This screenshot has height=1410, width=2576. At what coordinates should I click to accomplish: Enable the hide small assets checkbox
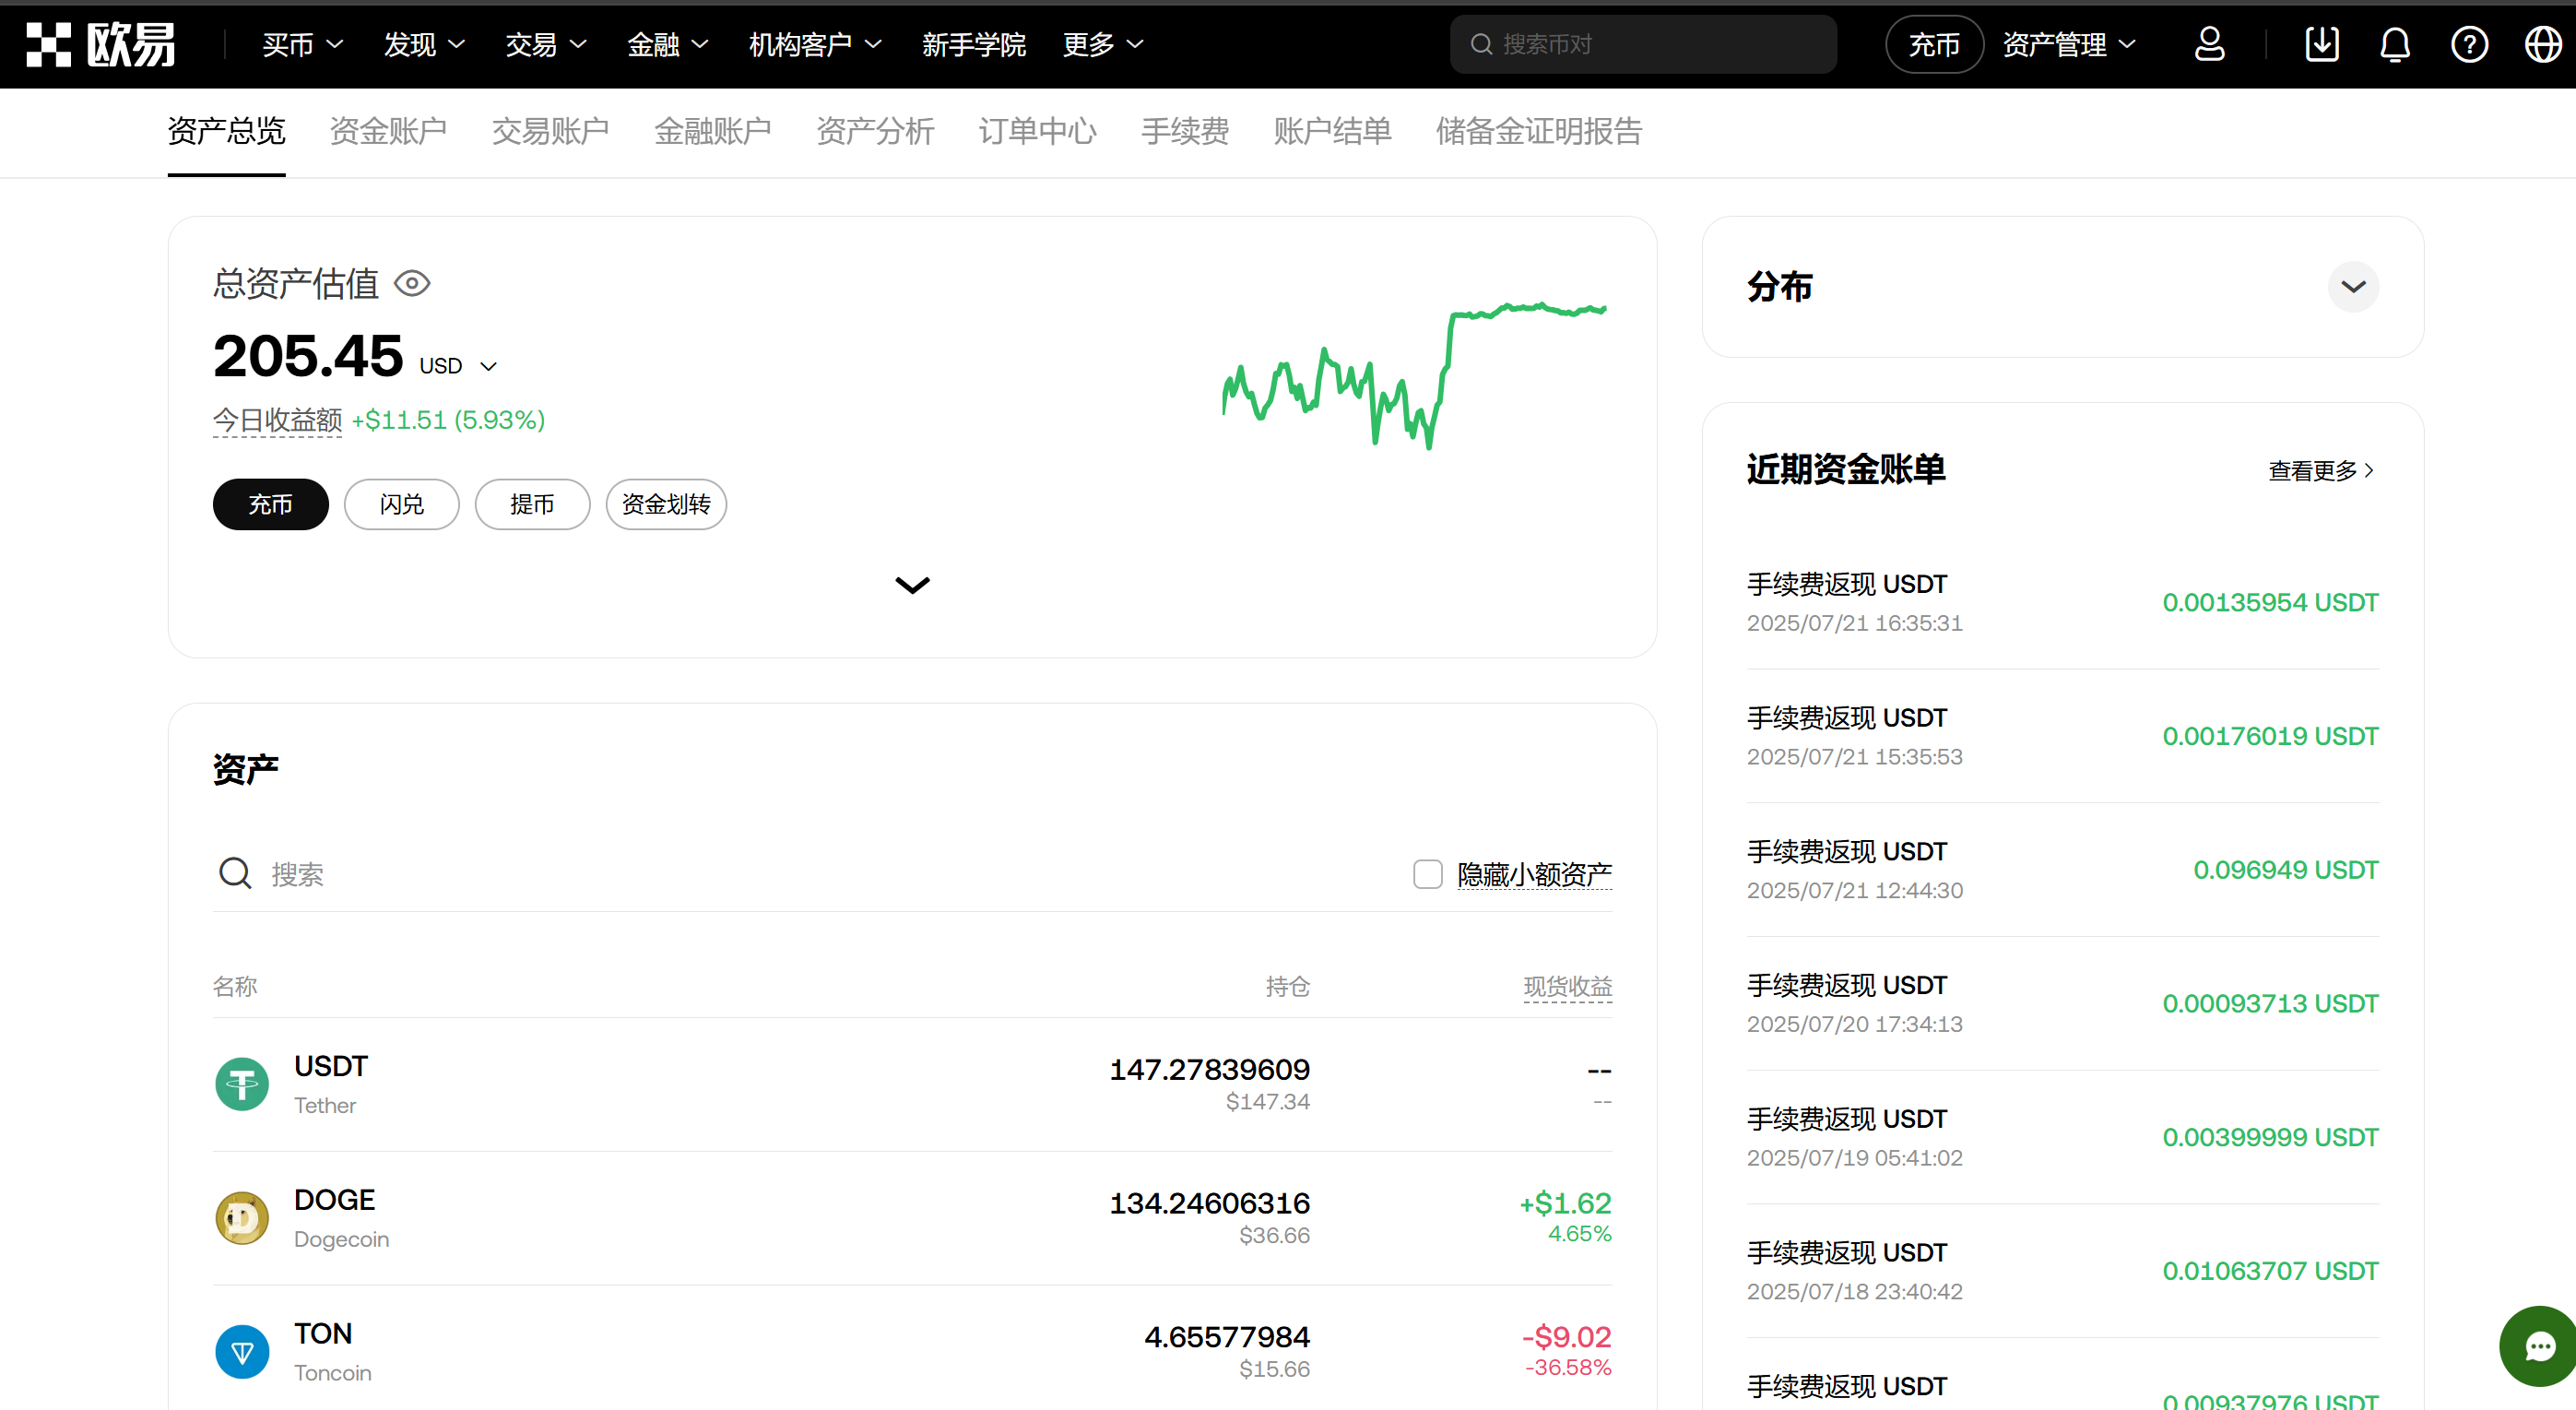click(1427, 874)
